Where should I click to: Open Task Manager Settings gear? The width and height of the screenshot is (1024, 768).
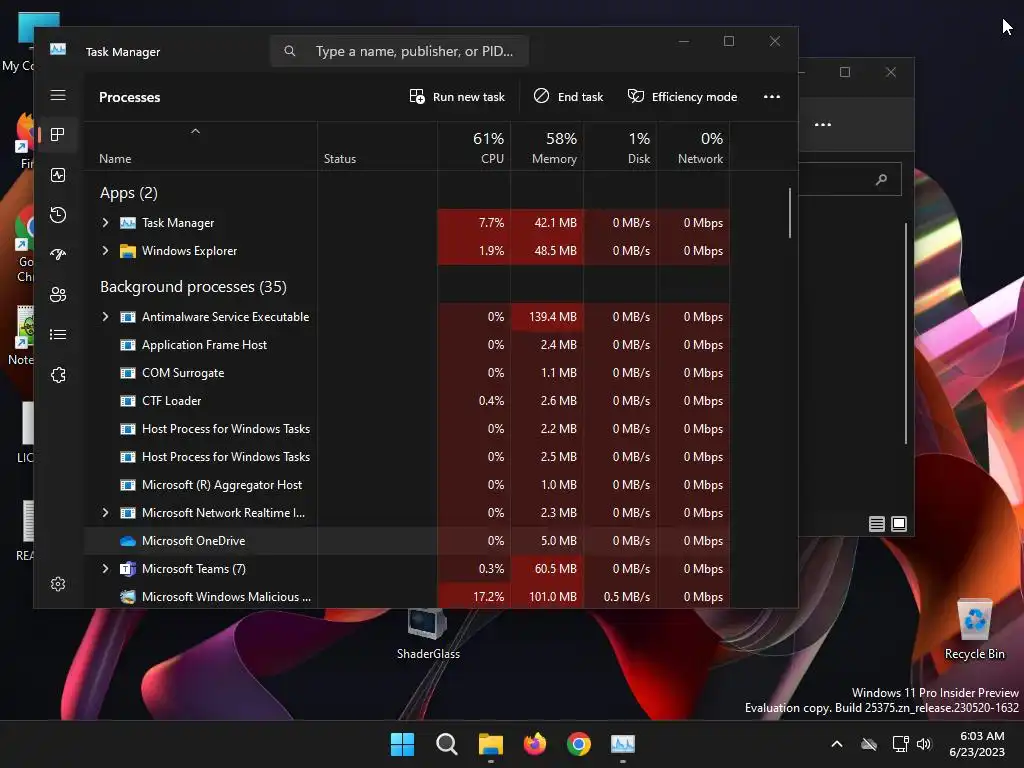tap(58, 584)
